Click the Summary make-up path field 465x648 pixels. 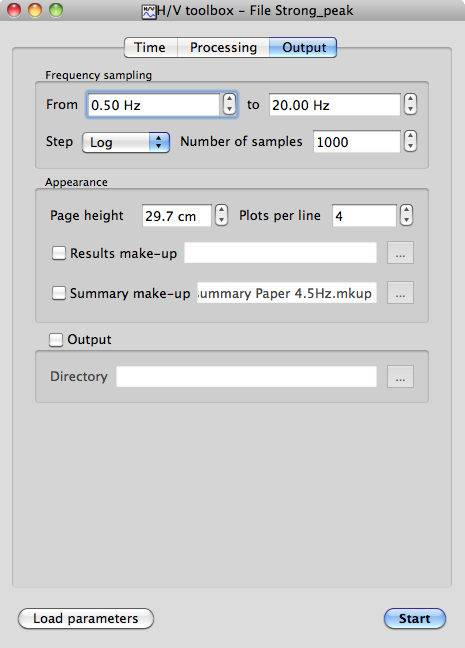pos(286,293)
